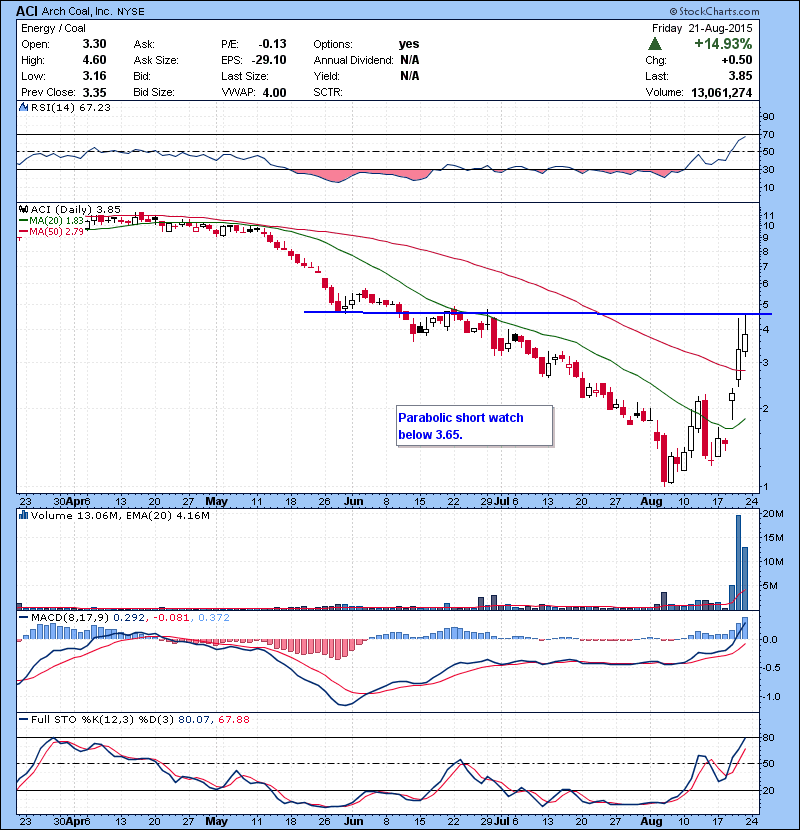Click the green MA(20) legend marker
The image size is (800, 830).
point(24,220)
